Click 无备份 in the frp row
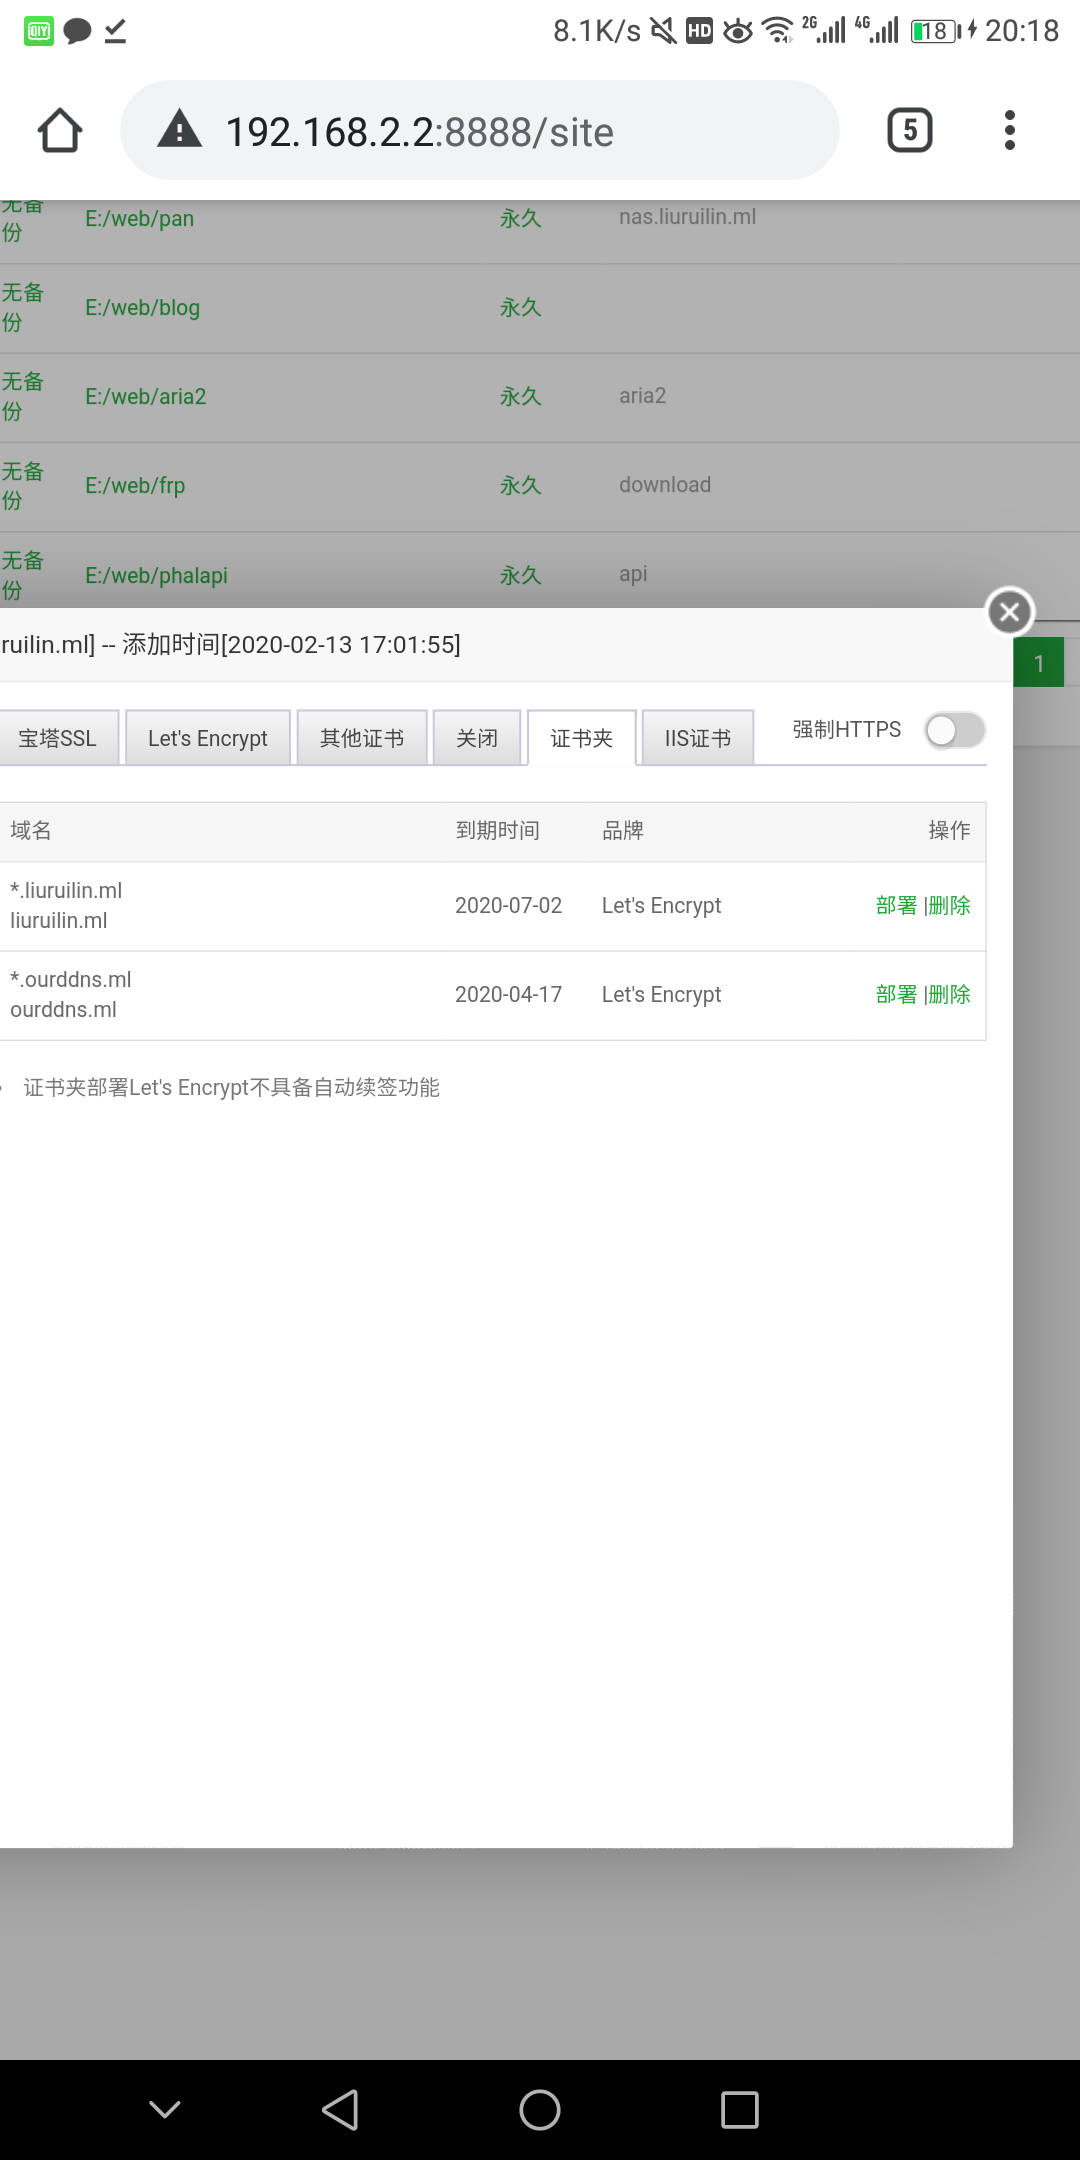This screenshot has height=2160, width=1080. pos(22,486)
